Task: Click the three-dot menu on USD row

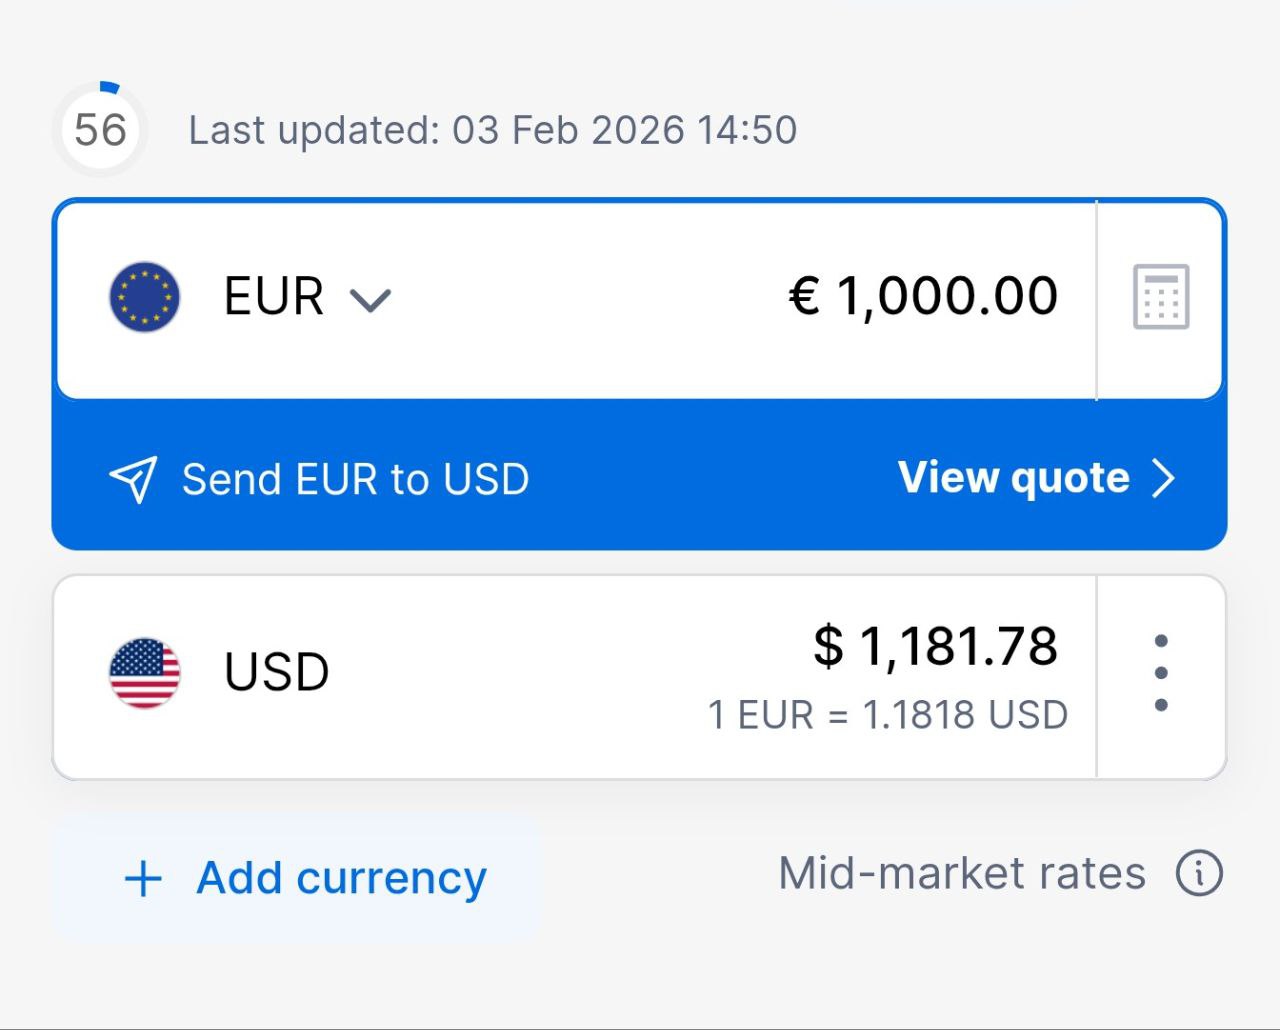Action: [x=1161, y=673]
